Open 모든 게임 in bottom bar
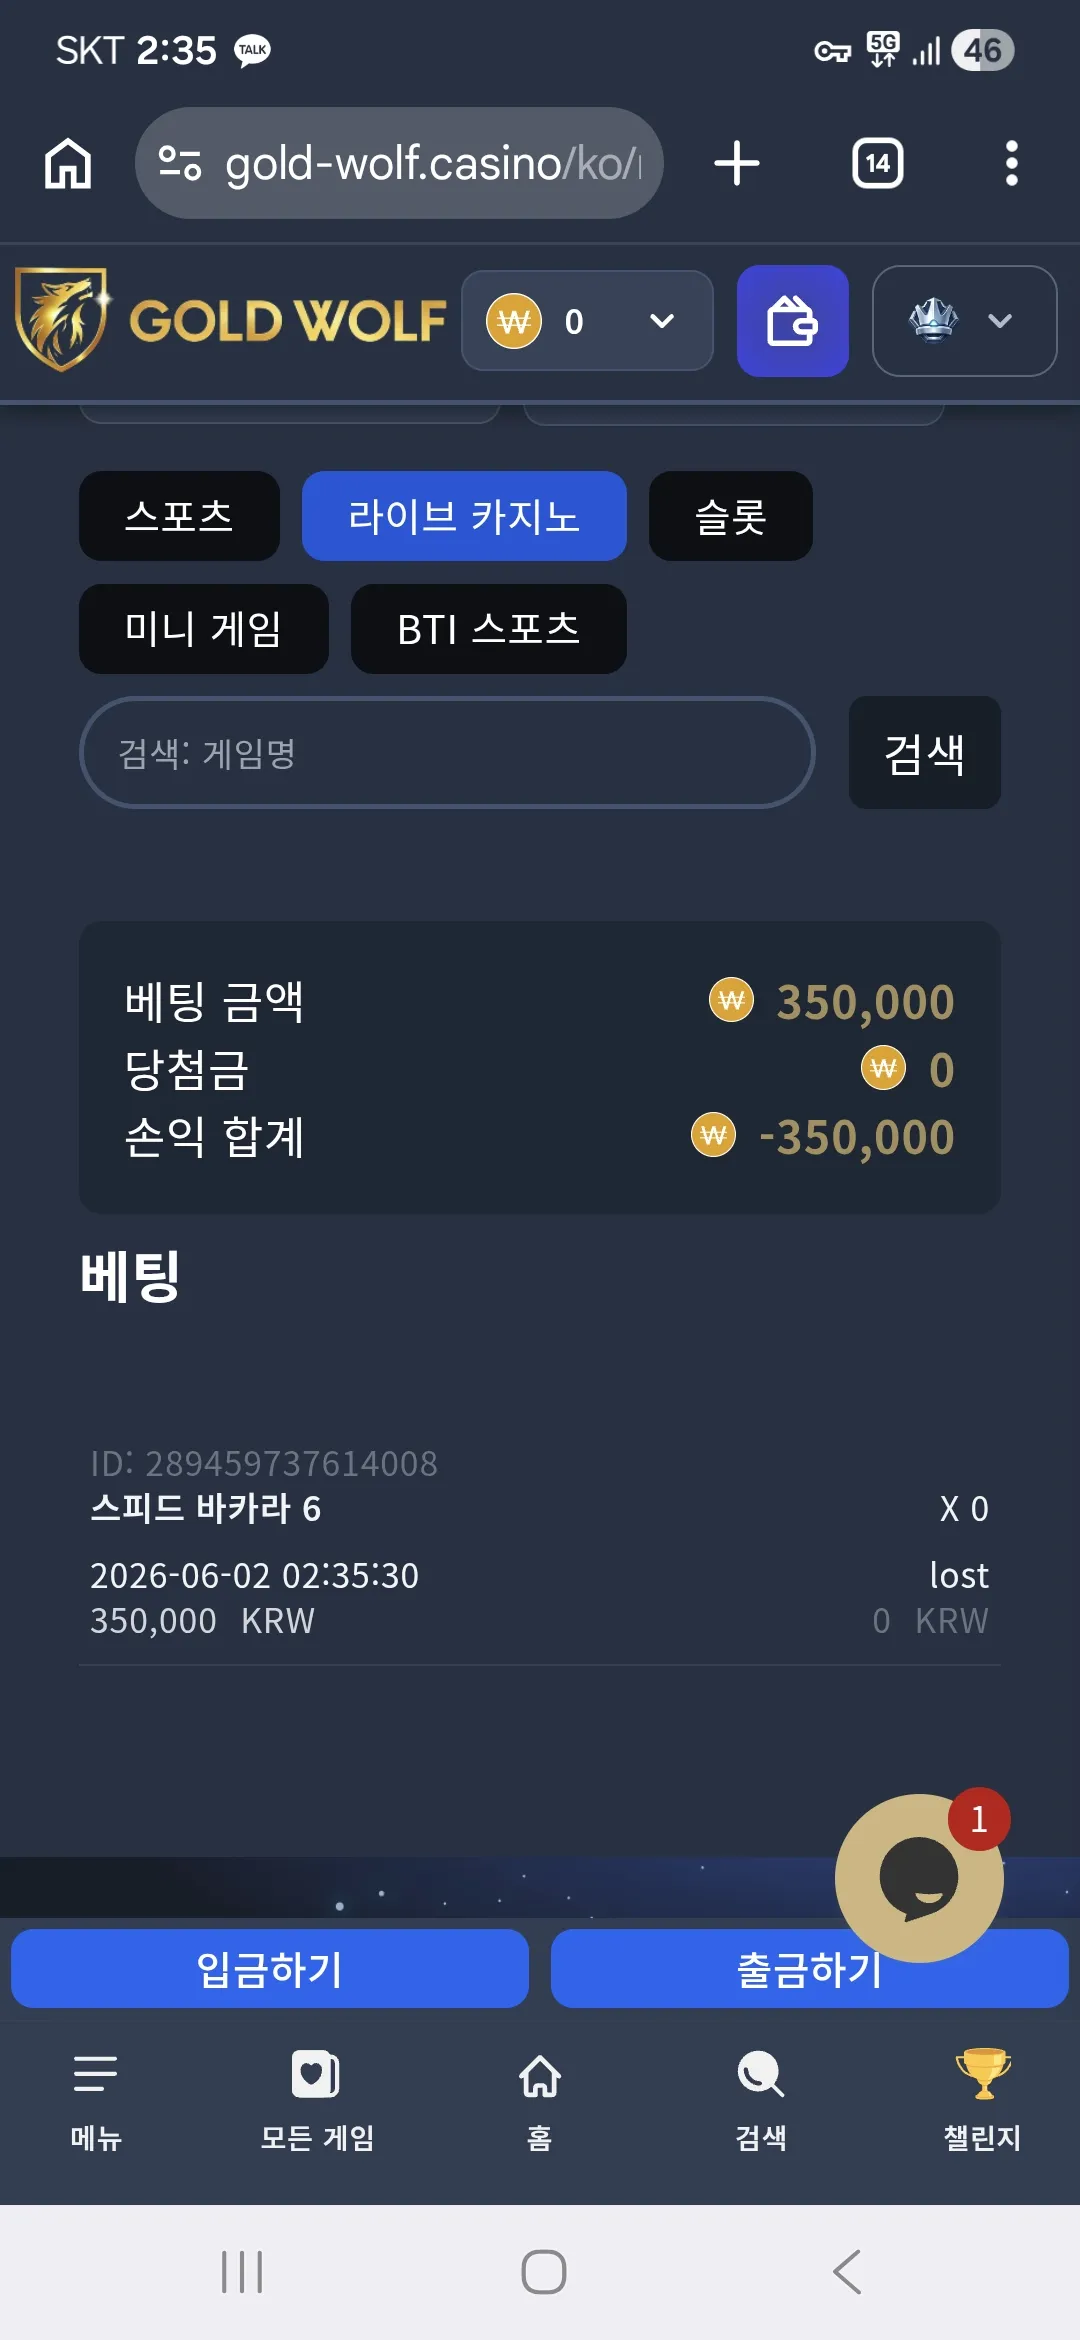This screenshot has width=1080, height=2340. point(317,2098)
